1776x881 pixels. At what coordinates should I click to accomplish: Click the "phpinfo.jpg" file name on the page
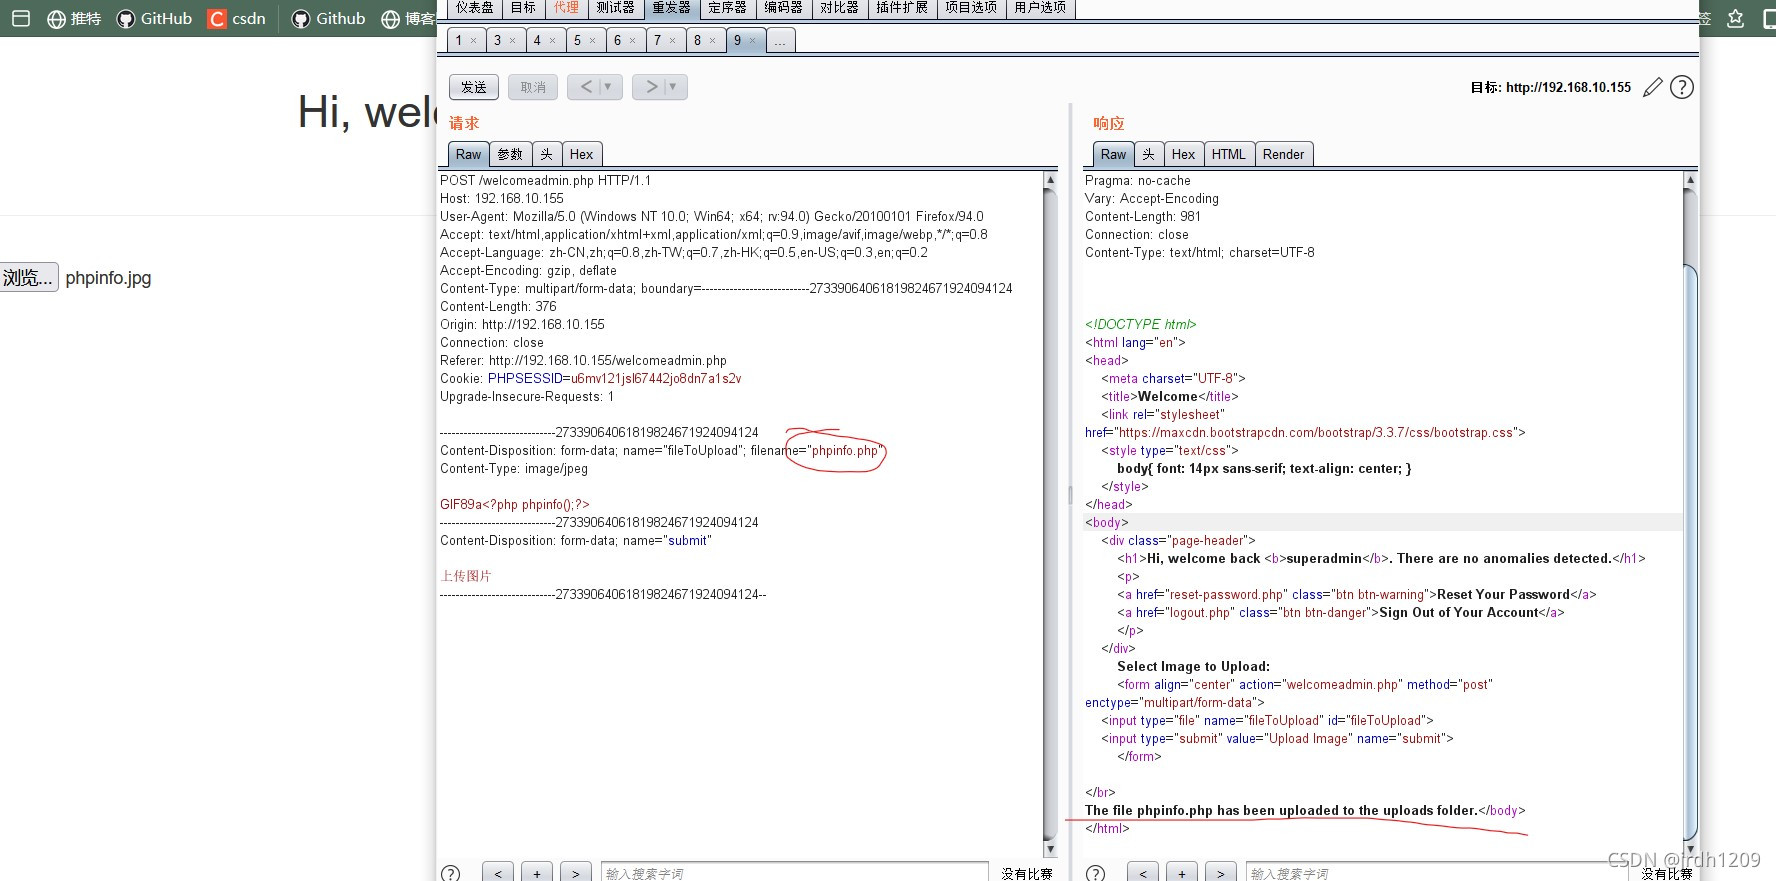click(x=108, y=278)
